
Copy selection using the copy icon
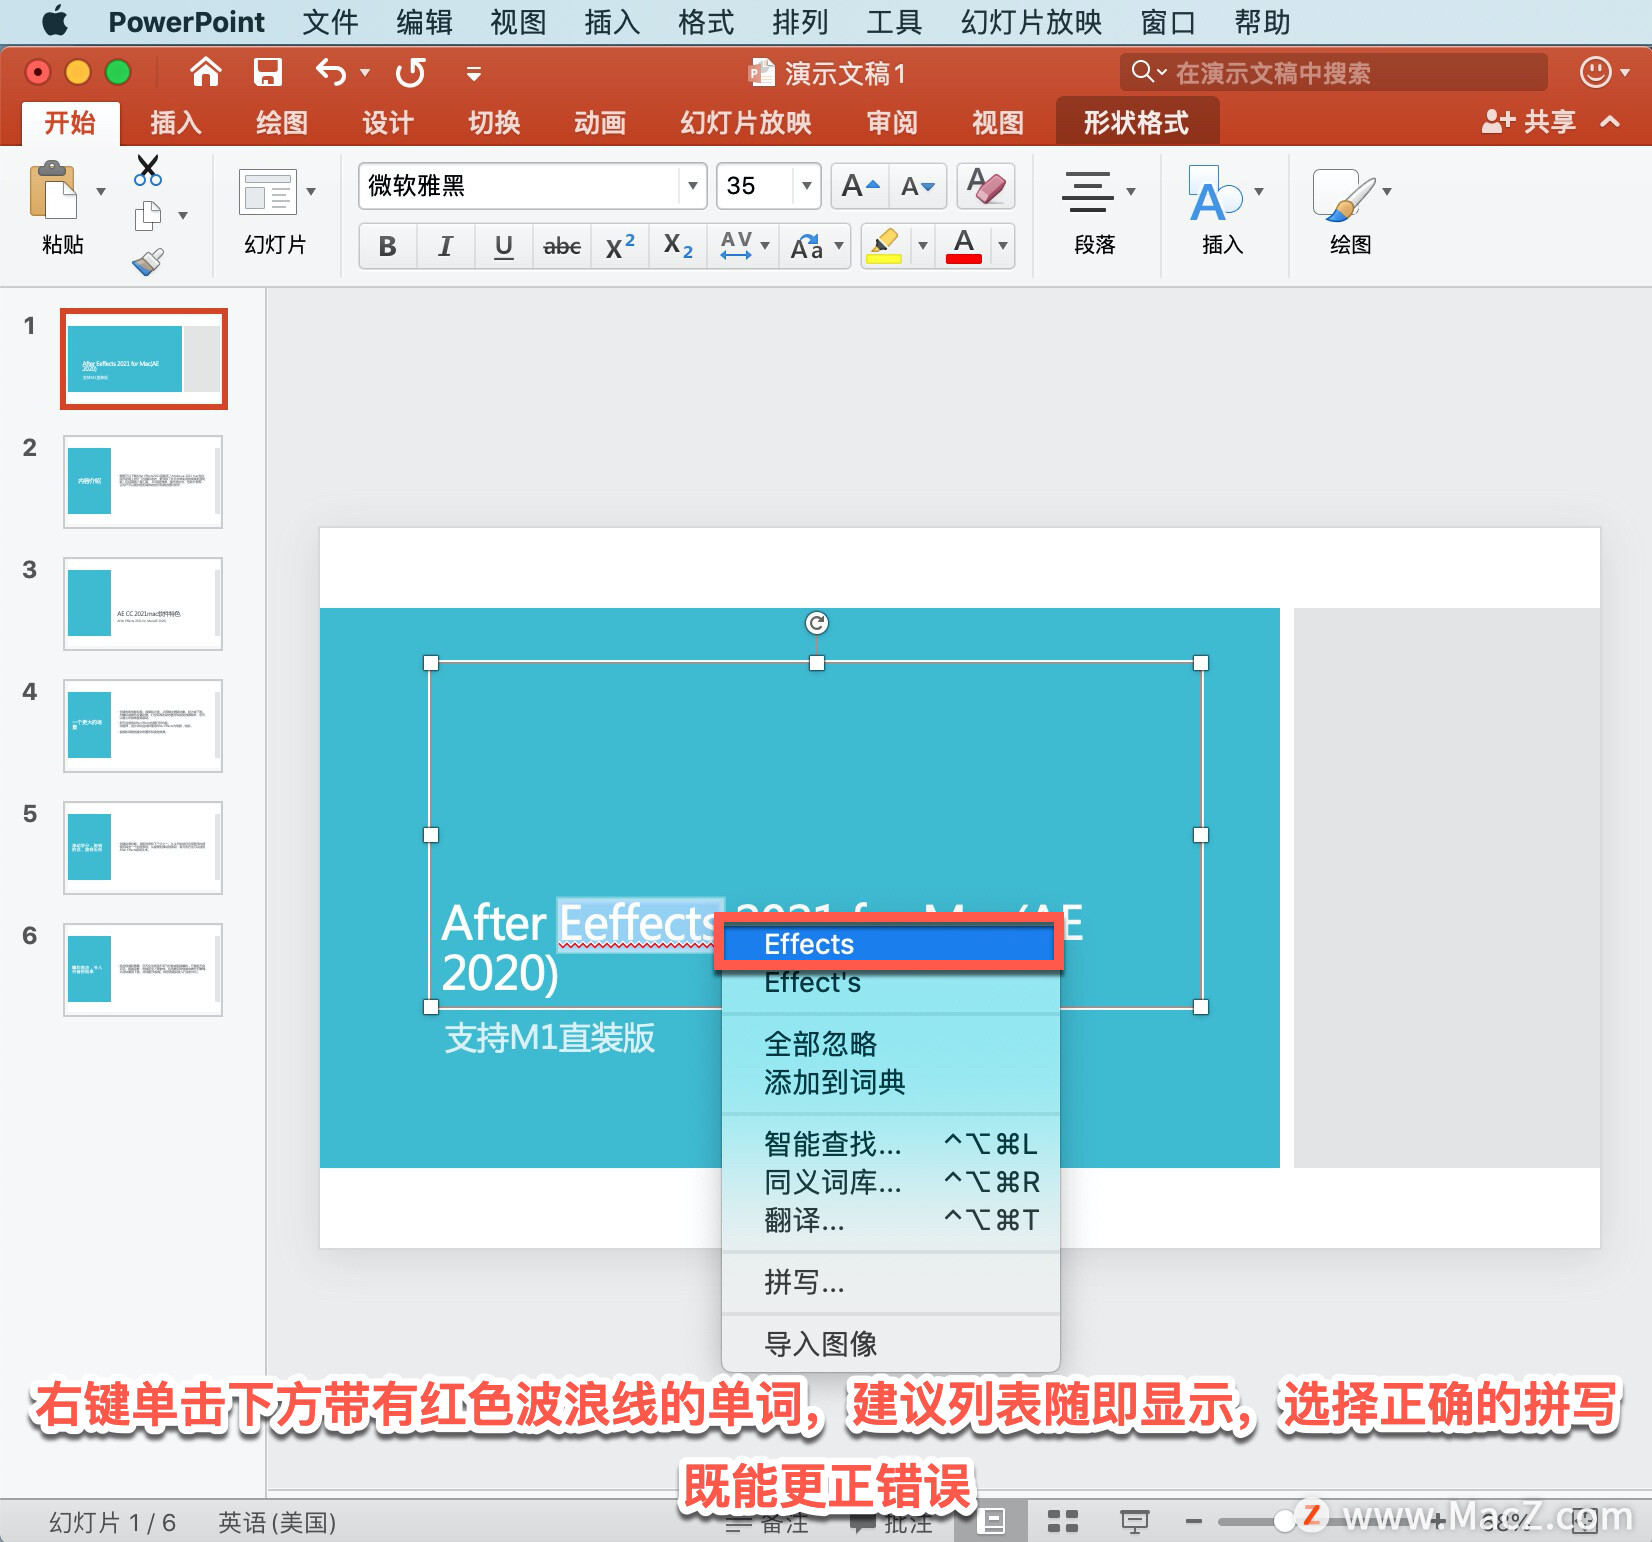[148, 215]
